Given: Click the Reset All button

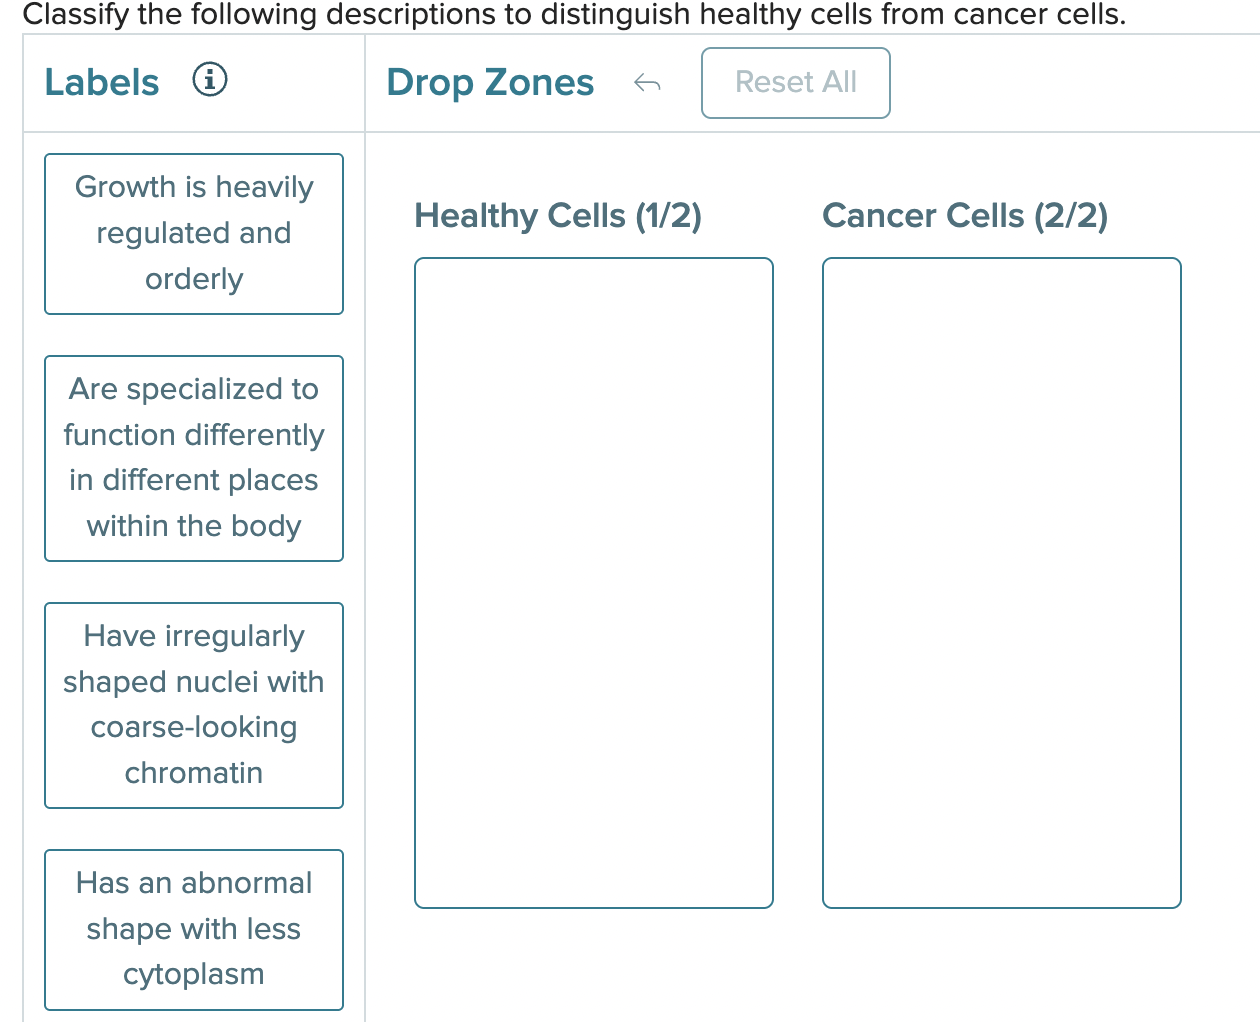Looking at the screenshot, I should pyautogui.click(x=795, y=82).
